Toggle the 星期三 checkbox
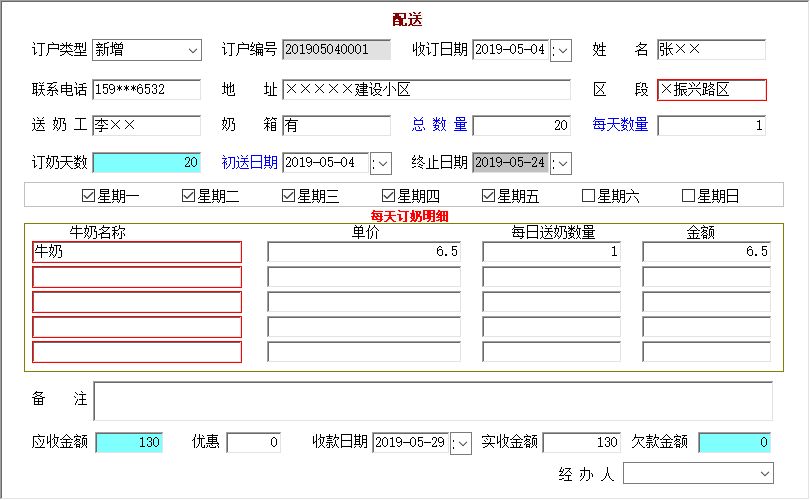Screen dimensions: 810x500 click(288, 196)
